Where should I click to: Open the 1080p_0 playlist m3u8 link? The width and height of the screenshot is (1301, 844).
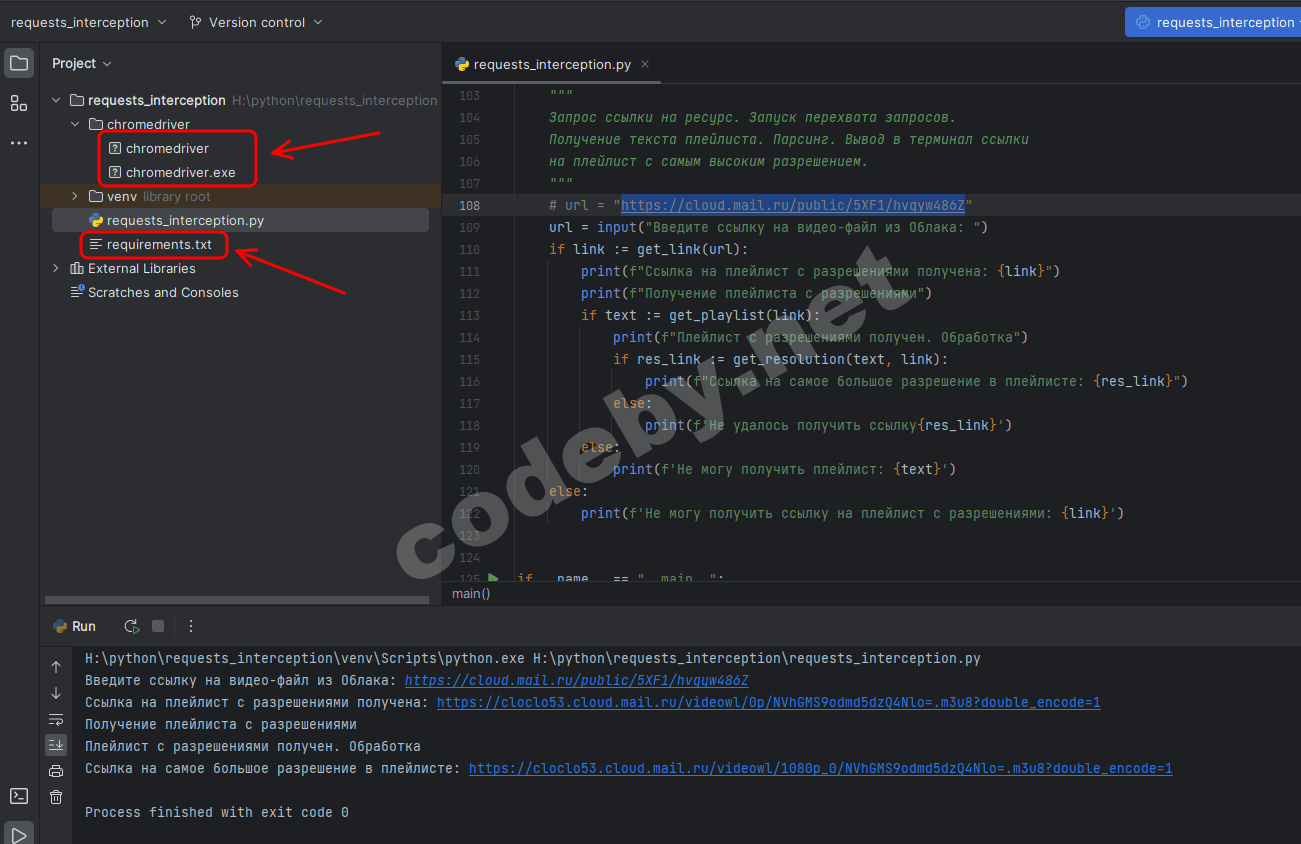pyautogui.click(x=820, y=768)
